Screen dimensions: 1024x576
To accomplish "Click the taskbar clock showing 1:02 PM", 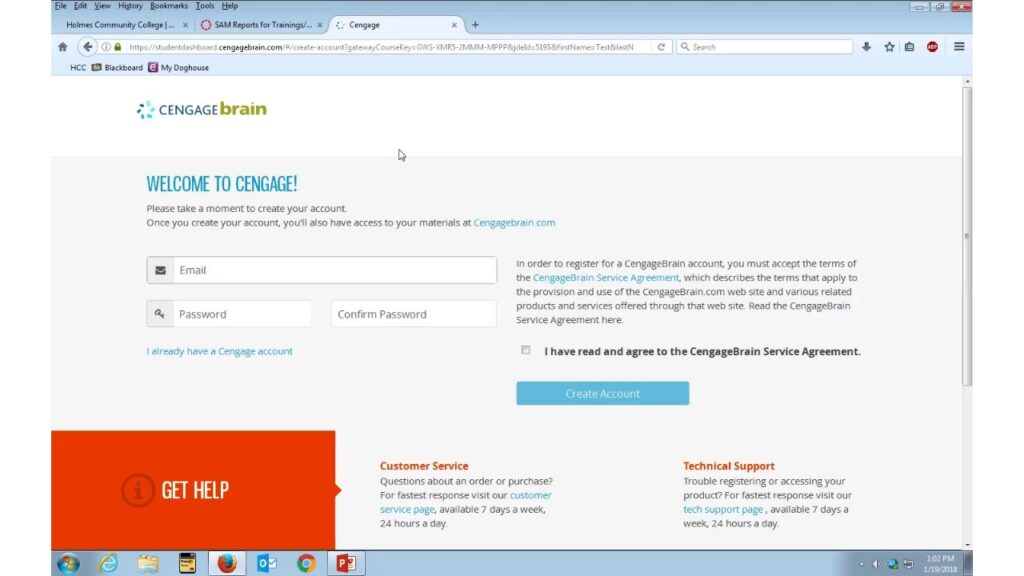I will click(x=940, y=564).
